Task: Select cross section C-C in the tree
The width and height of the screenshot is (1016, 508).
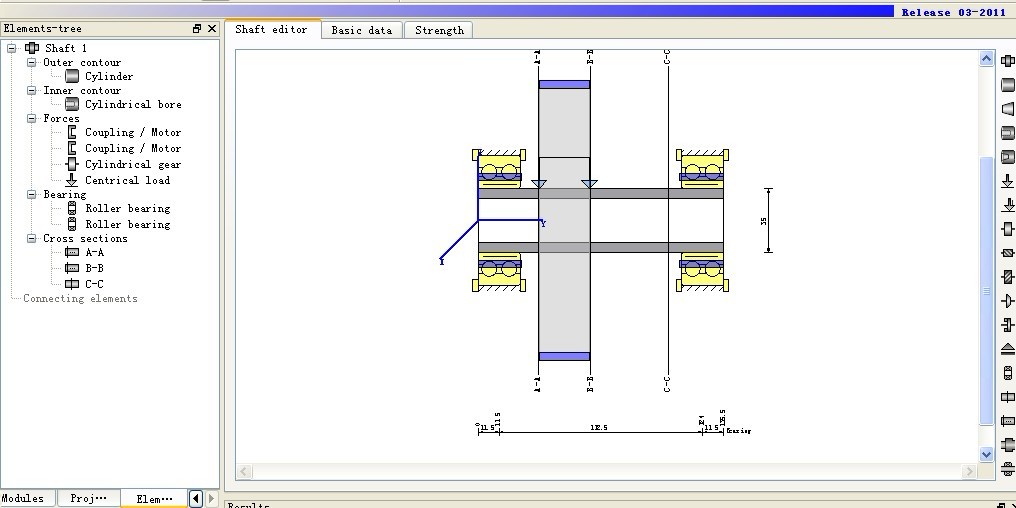Action: pyautogui.click(x=95, y=284)
